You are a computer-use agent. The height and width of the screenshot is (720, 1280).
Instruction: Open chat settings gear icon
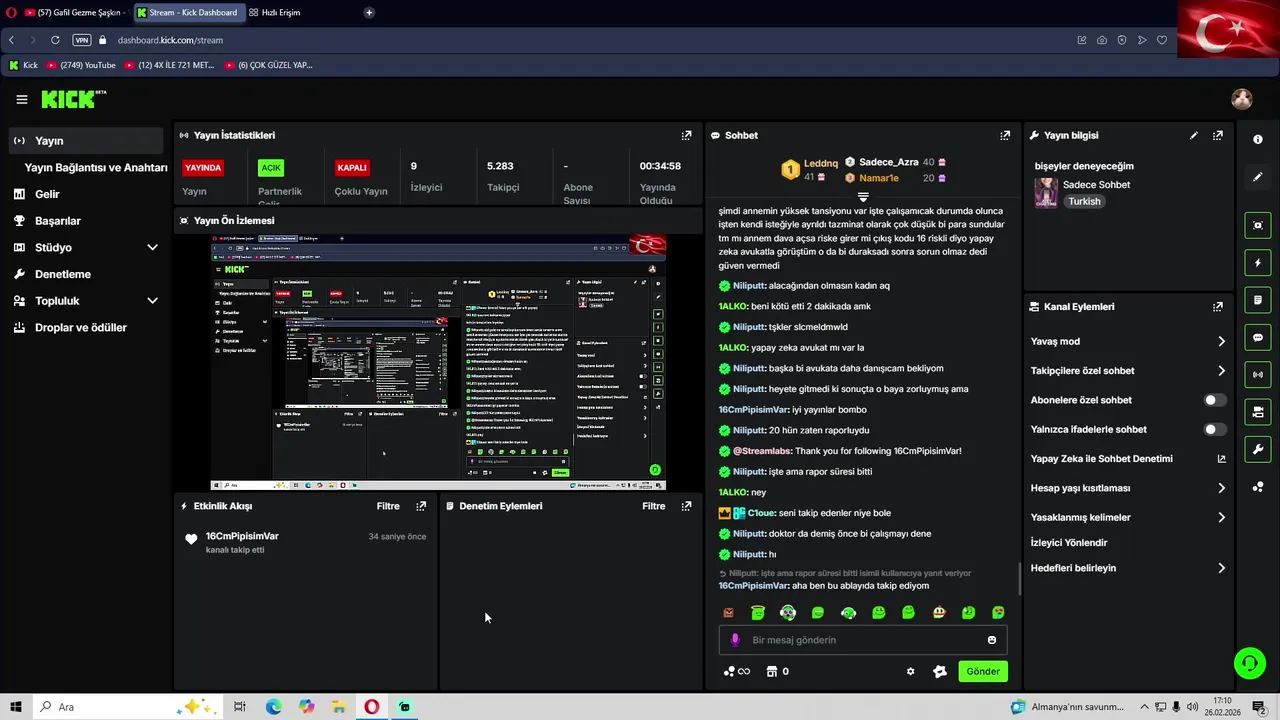[910, 671]
